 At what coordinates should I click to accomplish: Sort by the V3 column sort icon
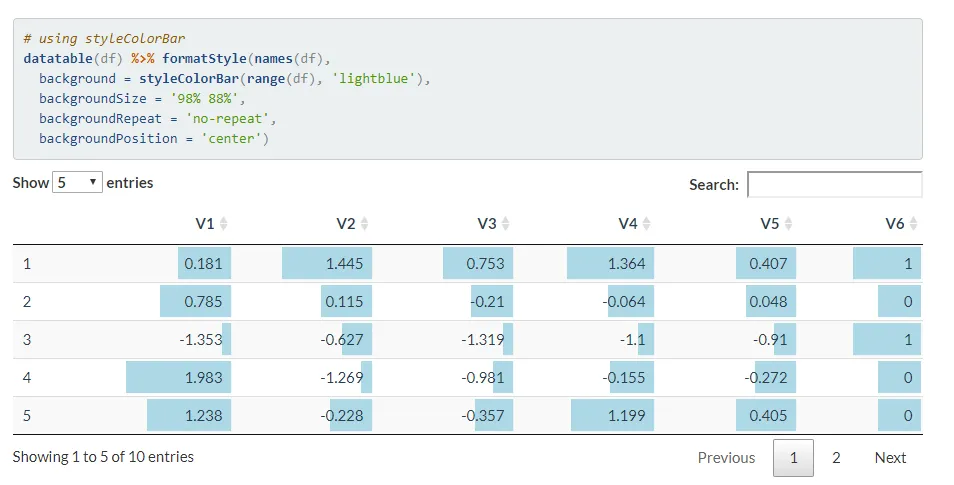(x=506, y=224)
